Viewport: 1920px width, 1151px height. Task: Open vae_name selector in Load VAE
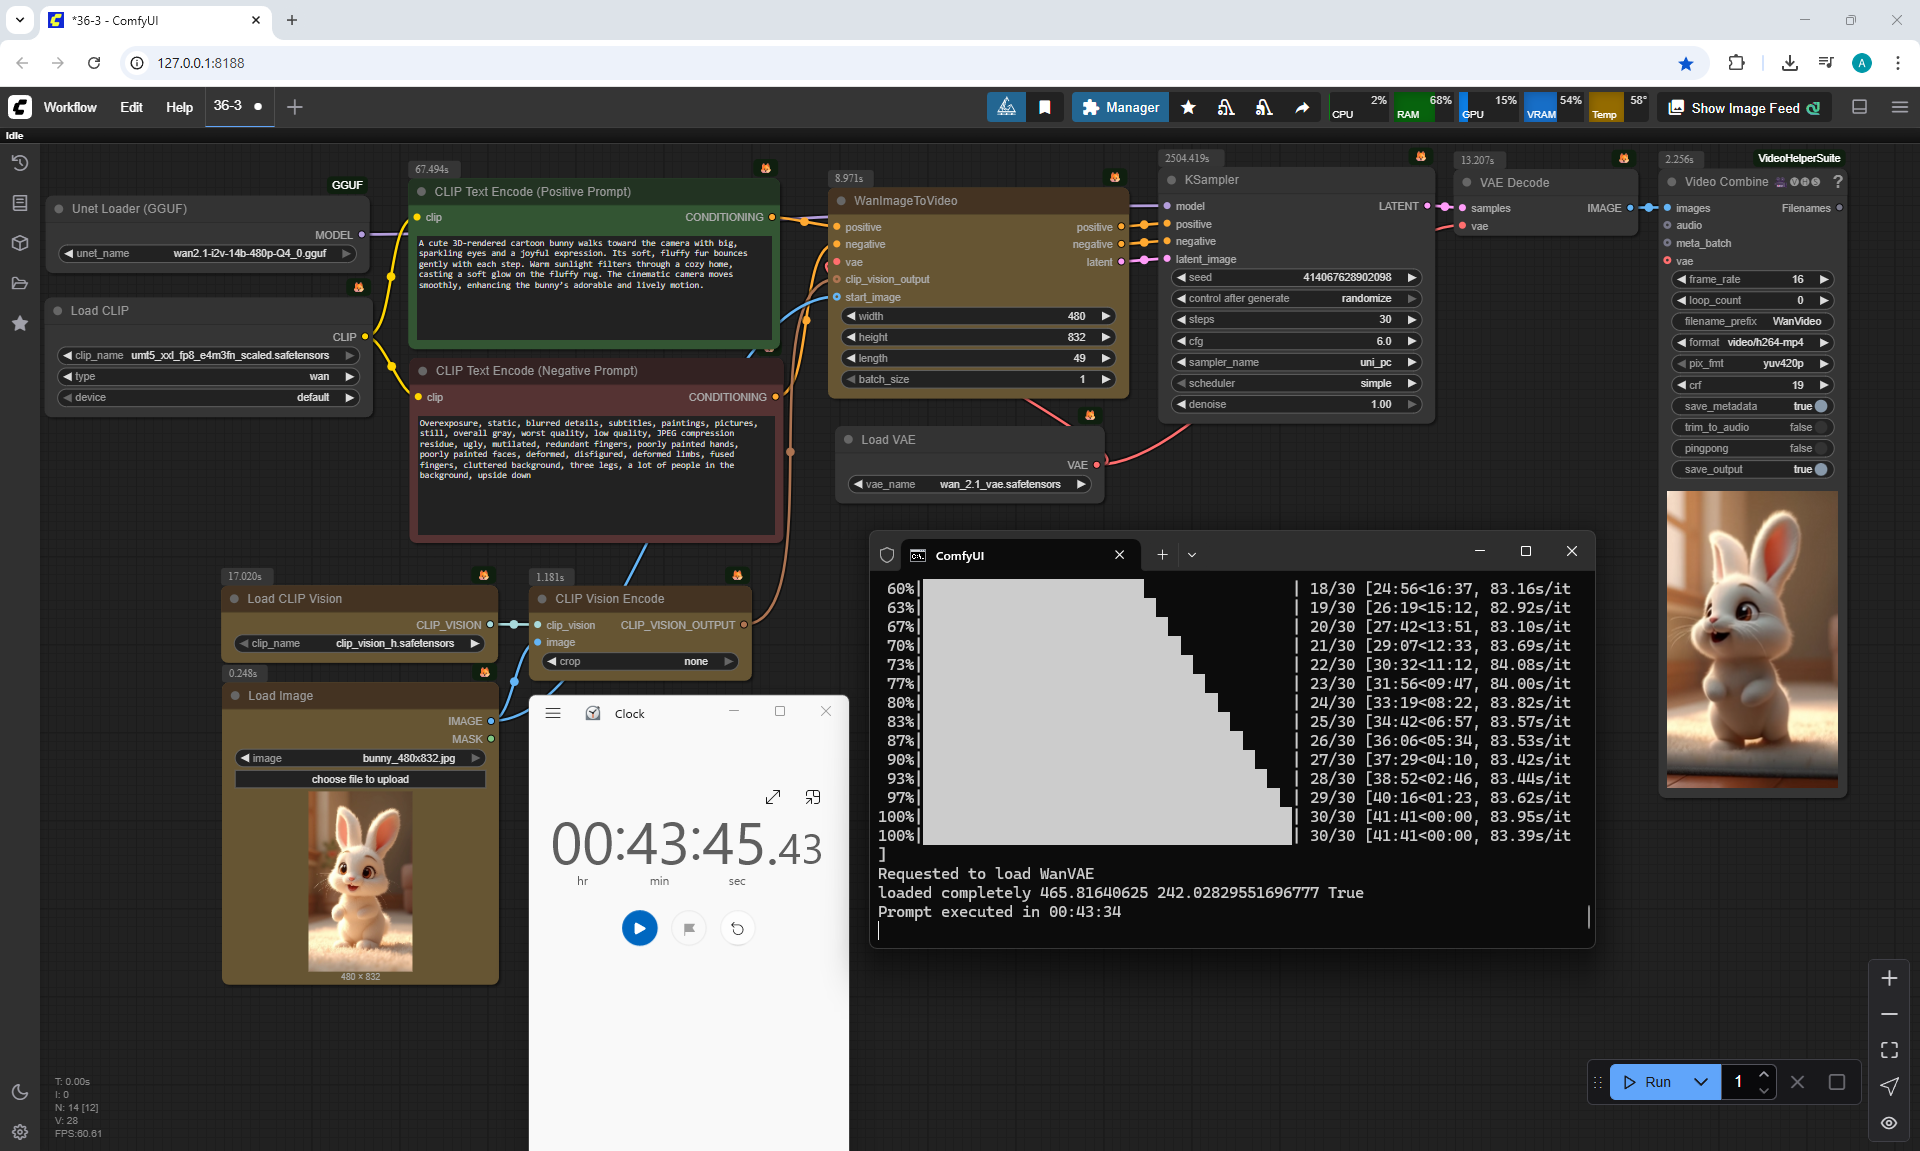pyautogui.click(x=969, y=484)
